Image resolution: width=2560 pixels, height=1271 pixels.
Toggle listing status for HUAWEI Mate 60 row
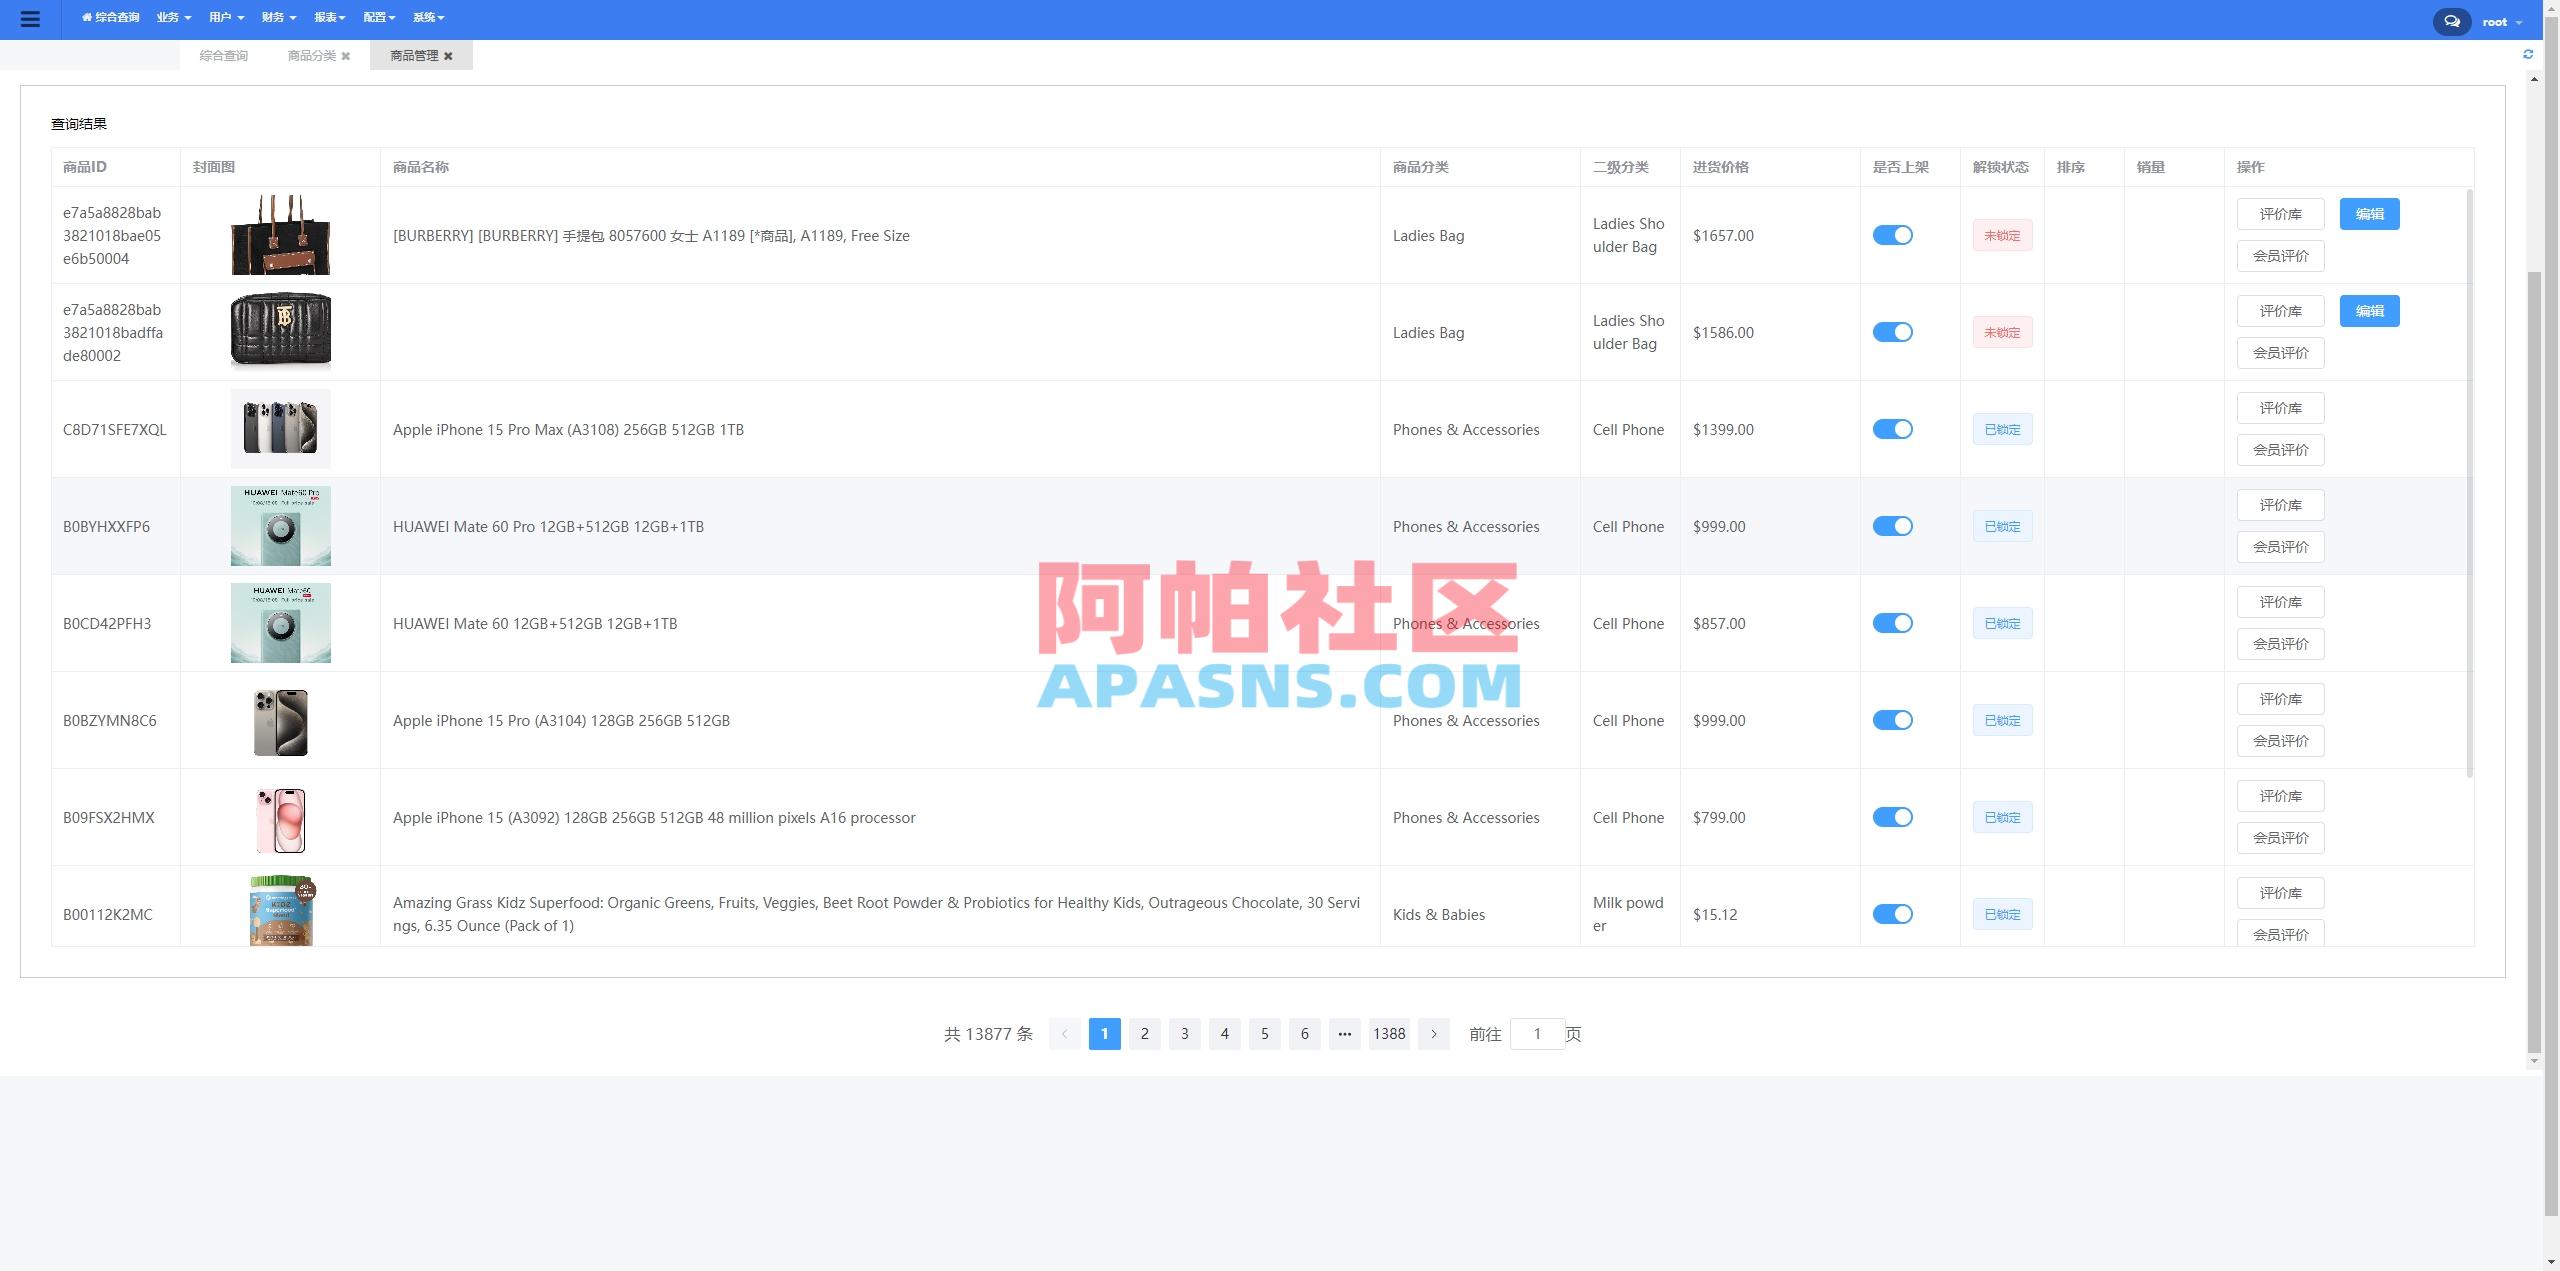point(1893,622)
